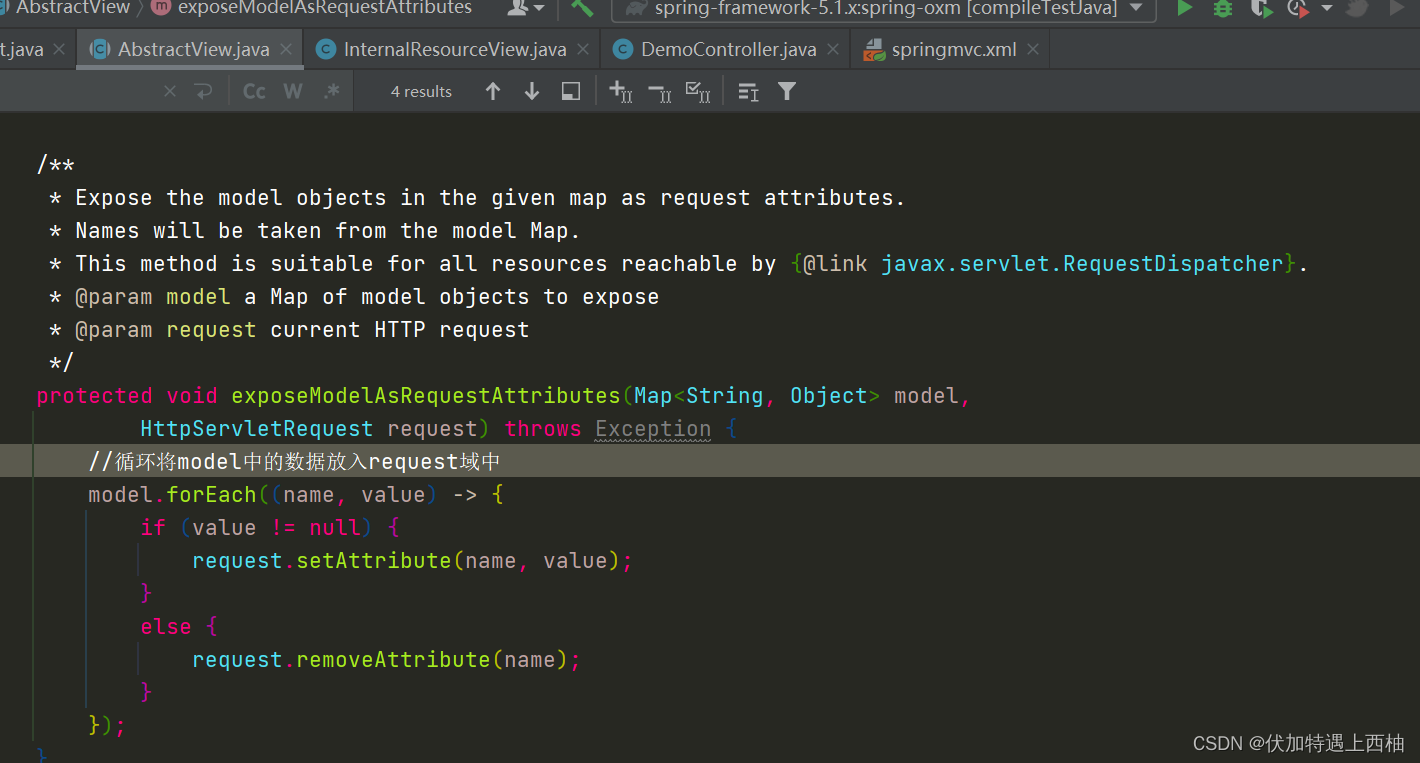1420x763 pixels.
Task: Go to next occurrence with the down arrow
Action: (532, 91)
